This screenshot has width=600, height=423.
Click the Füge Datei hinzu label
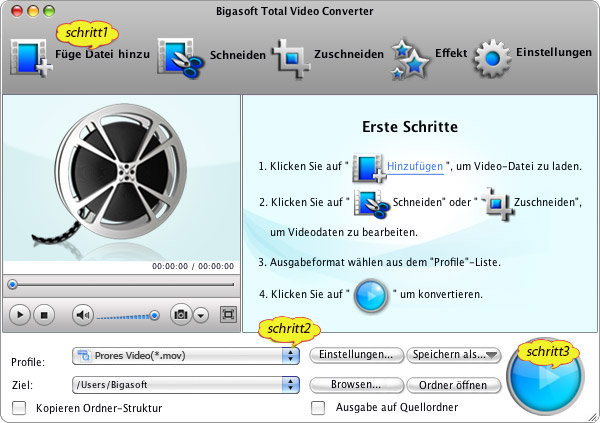(x=103, y=54)
